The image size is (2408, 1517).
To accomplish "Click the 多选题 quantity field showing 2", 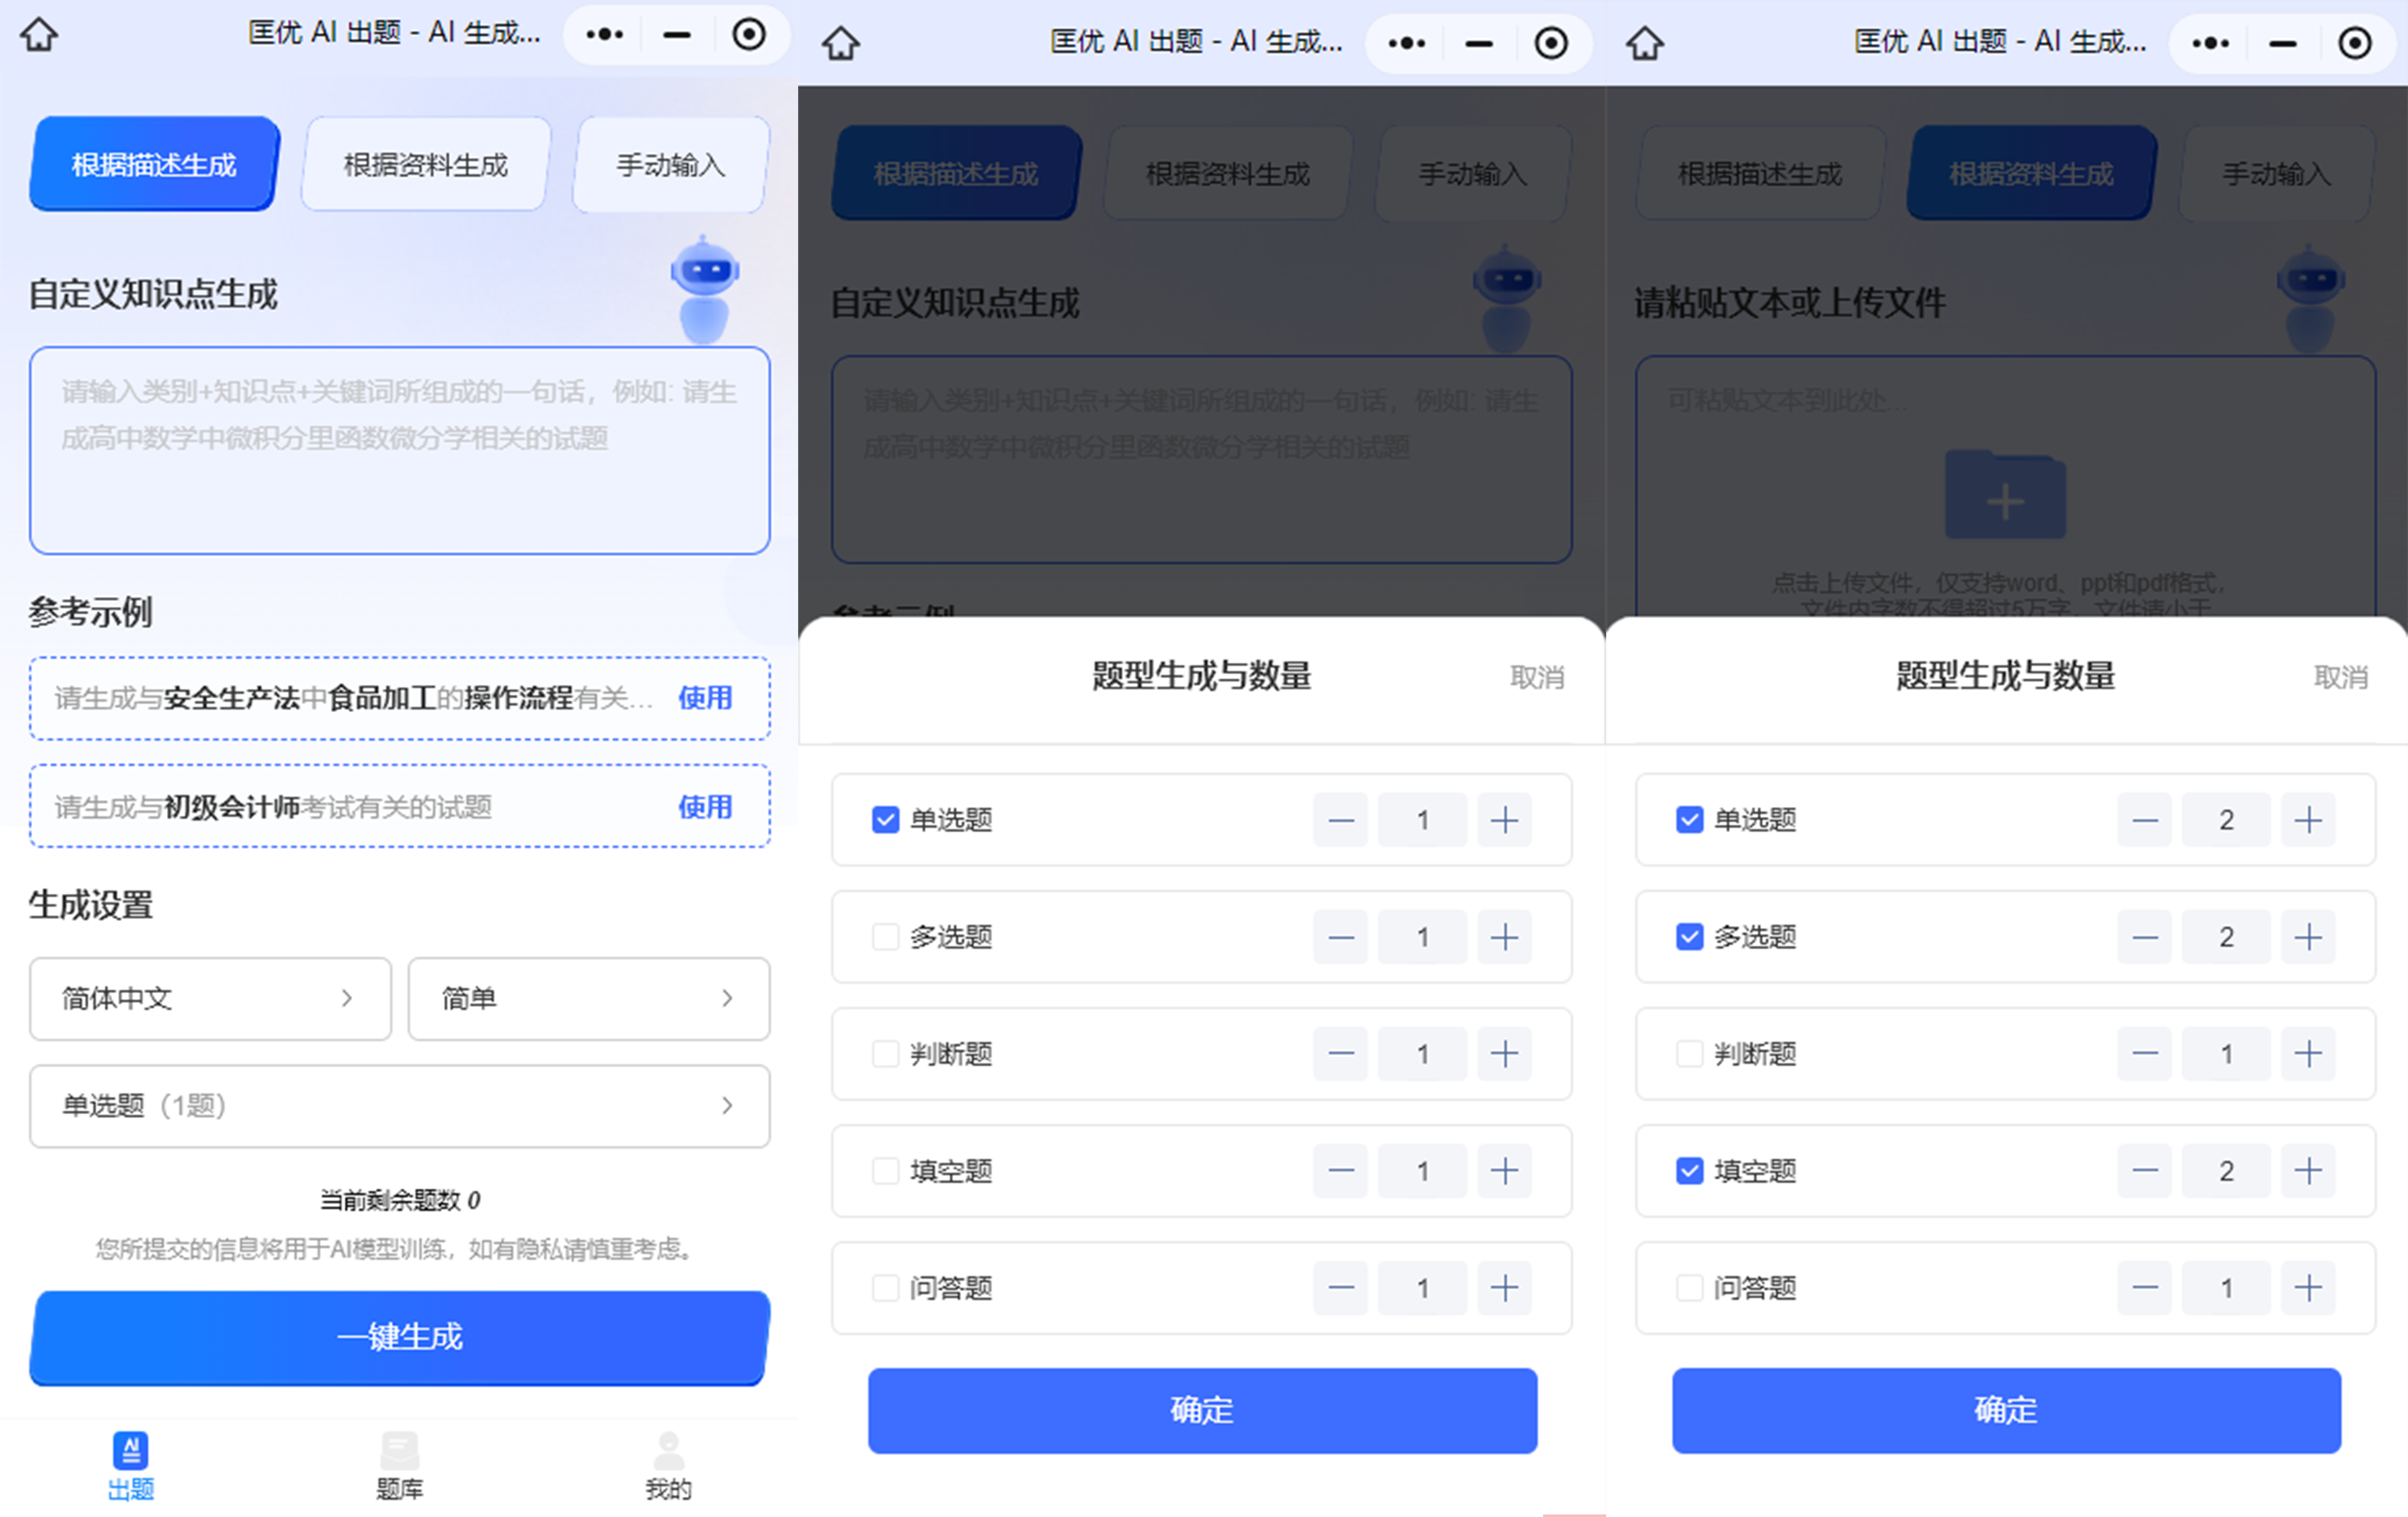I will point(2226,937).
